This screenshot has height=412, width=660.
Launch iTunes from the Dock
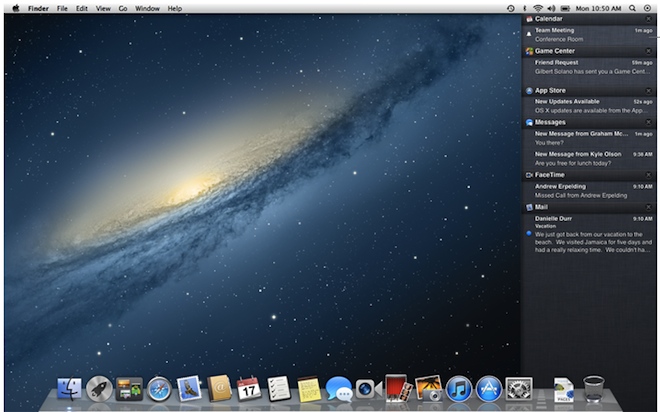coord(459,388)
